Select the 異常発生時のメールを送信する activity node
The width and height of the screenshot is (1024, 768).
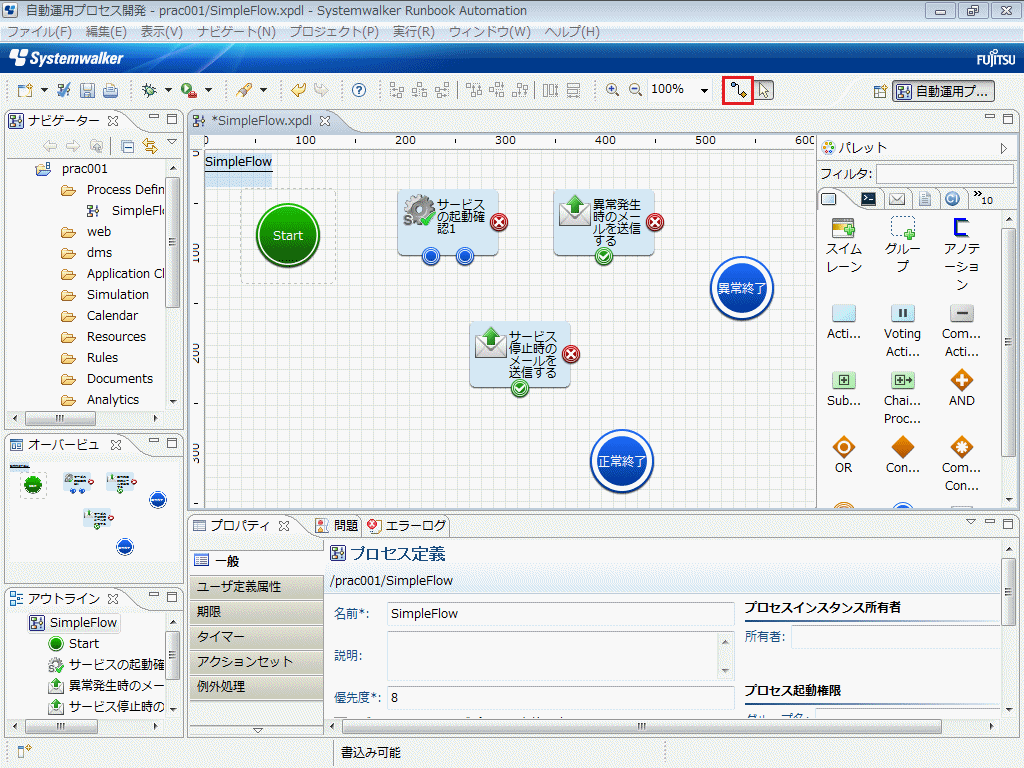(x=603, y=222)
